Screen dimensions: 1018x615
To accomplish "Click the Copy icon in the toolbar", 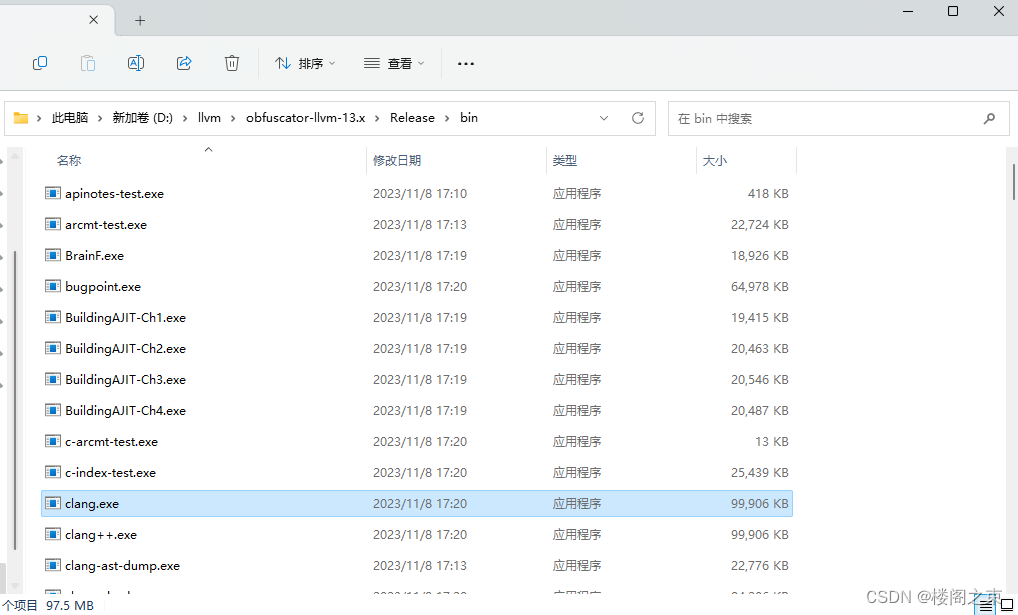I will click(x=40, y=63).
